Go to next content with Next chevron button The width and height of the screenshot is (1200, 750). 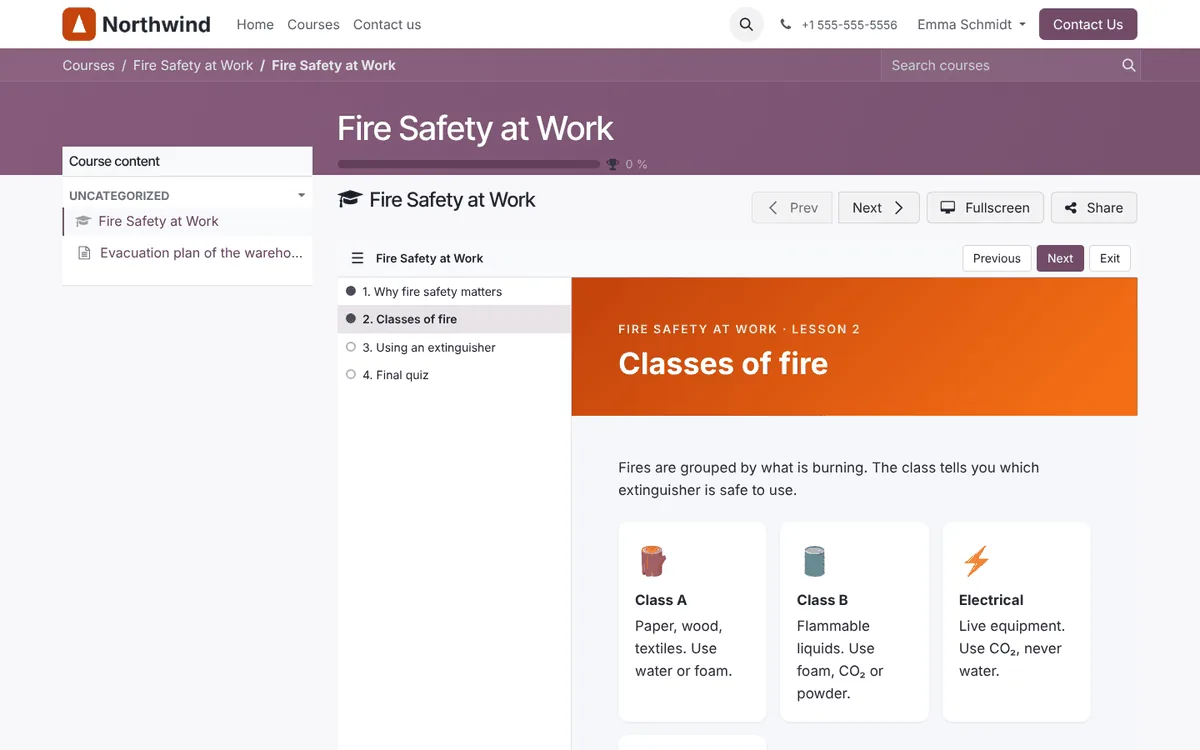pos(878,208)
